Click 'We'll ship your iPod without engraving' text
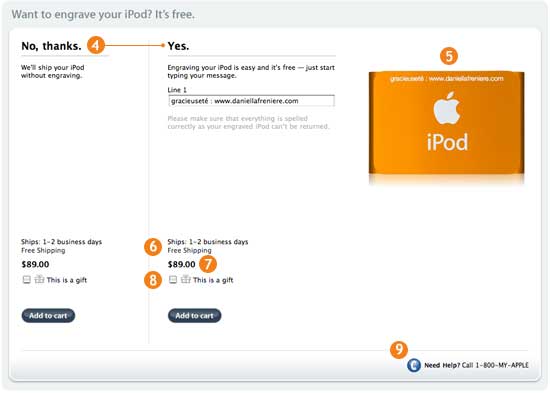Viewport: 550px width, 393px height. click(x=53, y=71)
